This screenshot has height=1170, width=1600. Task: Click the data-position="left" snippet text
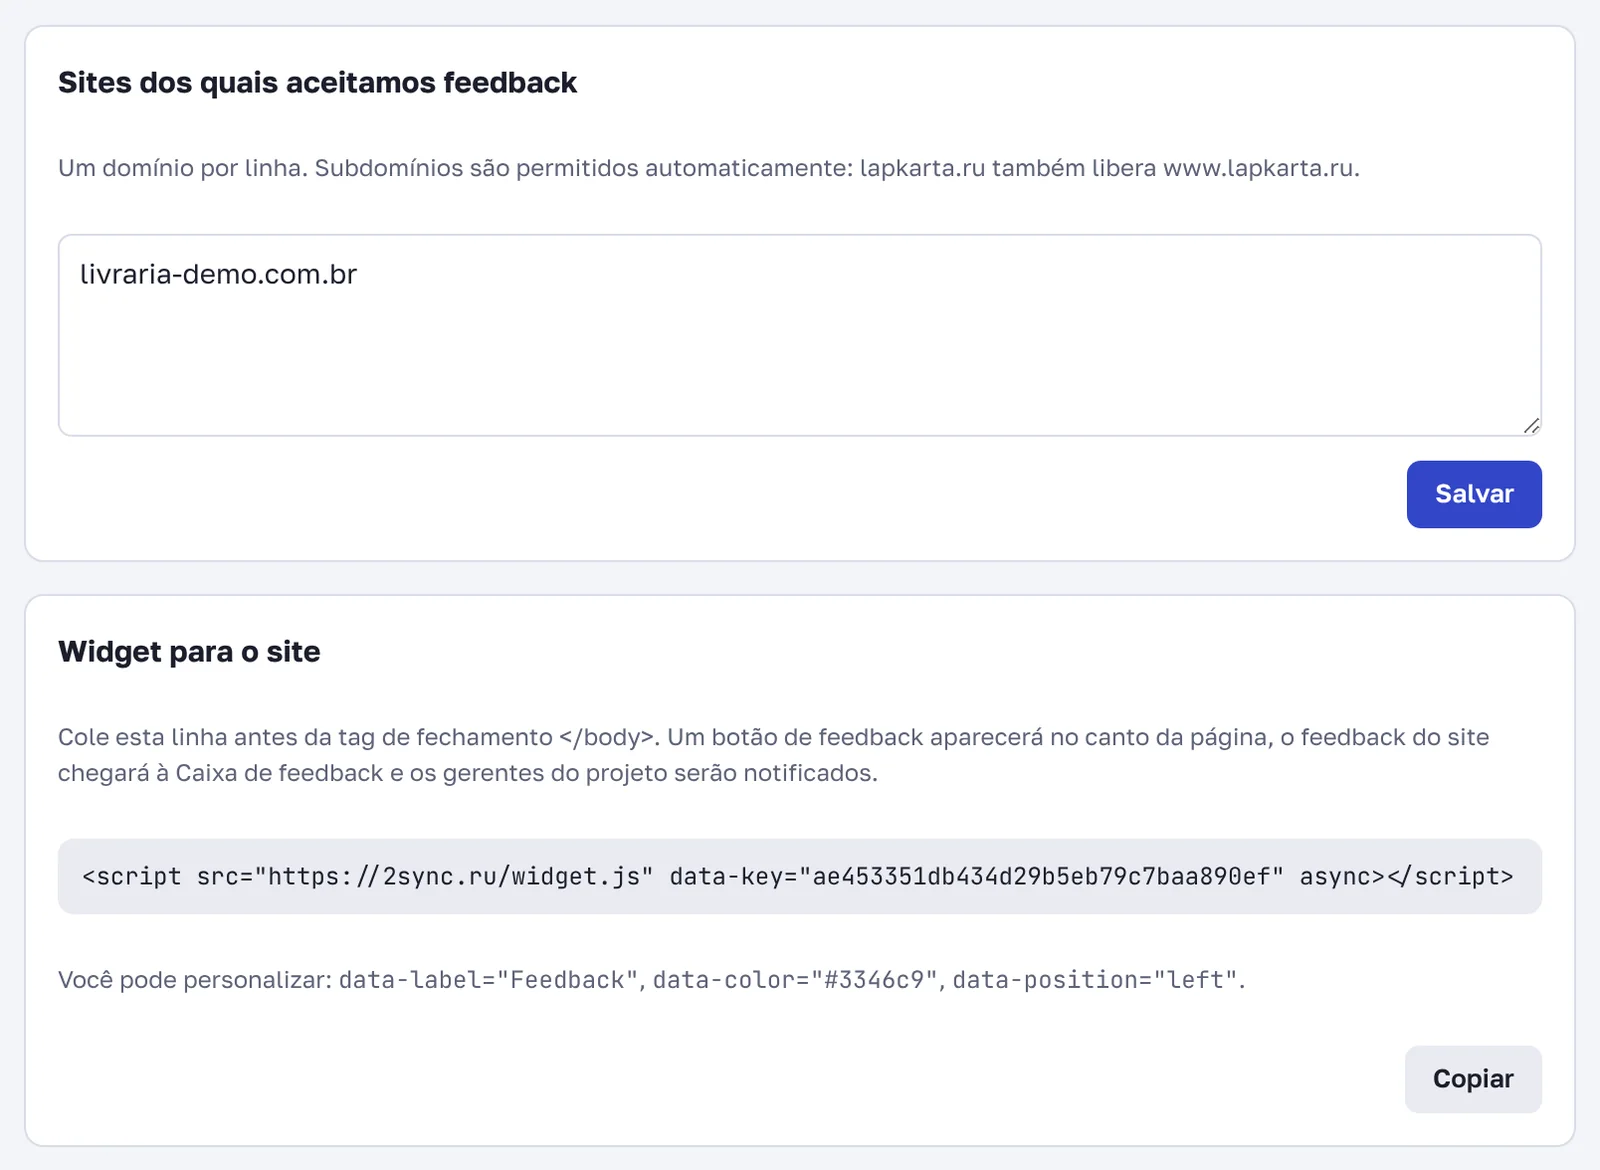pyautogui.click(x=1095, y=980)
